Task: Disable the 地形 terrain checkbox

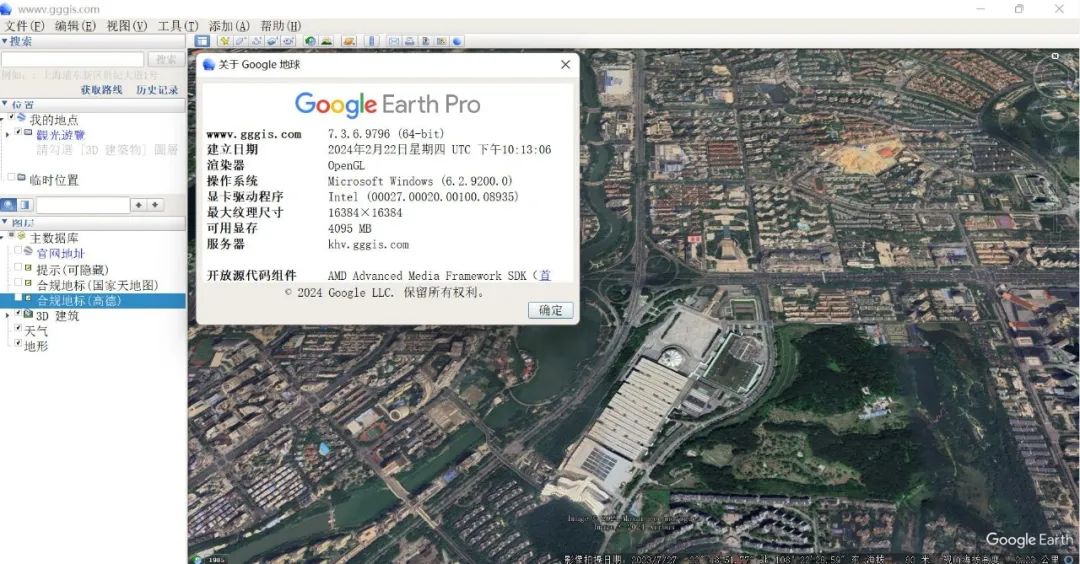Action: pyautogui.click(x=19, y=342)
